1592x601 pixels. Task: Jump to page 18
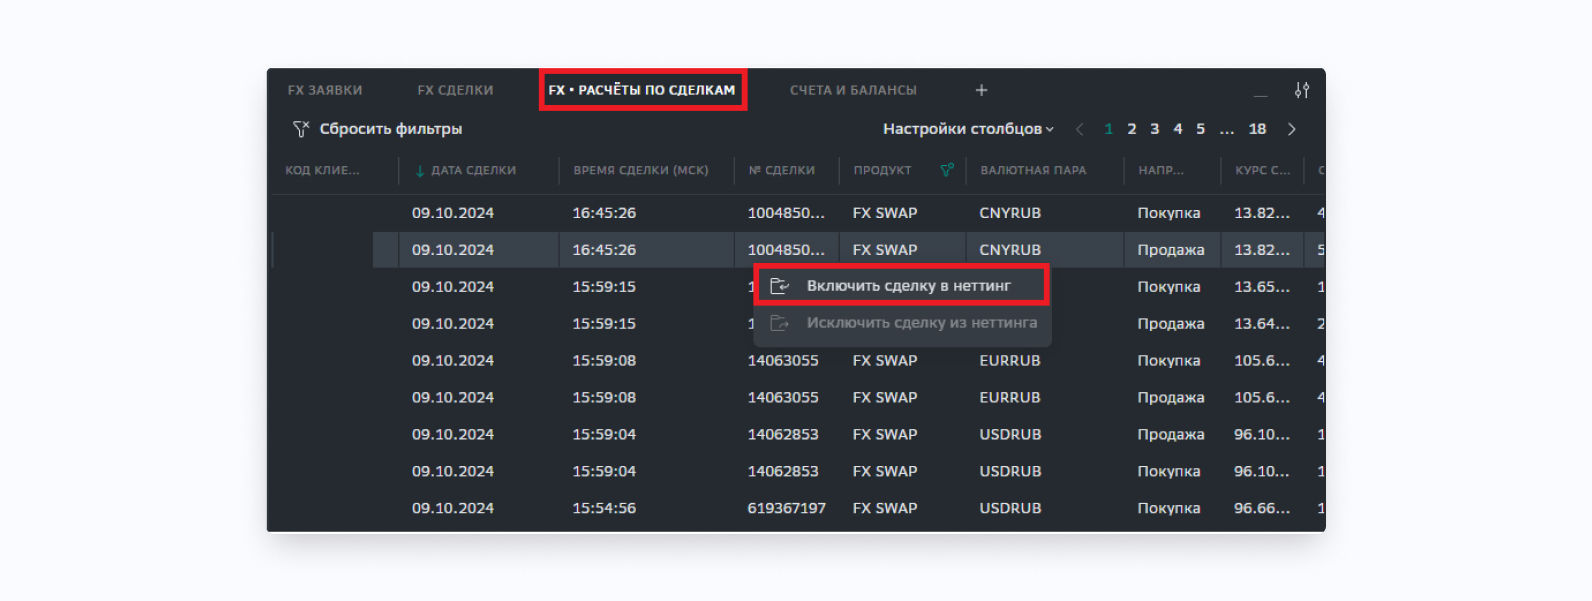(1258, 129)
